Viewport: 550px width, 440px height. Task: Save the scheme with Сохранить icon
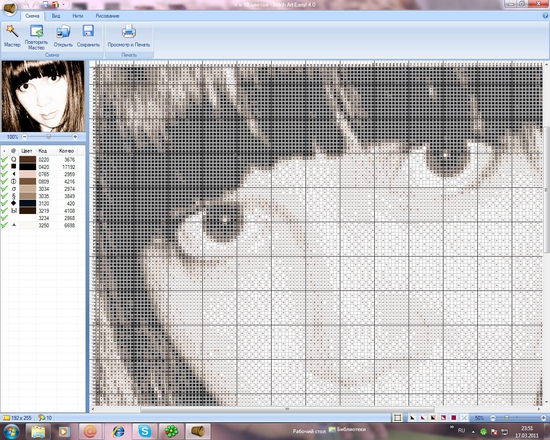(88, 31)
